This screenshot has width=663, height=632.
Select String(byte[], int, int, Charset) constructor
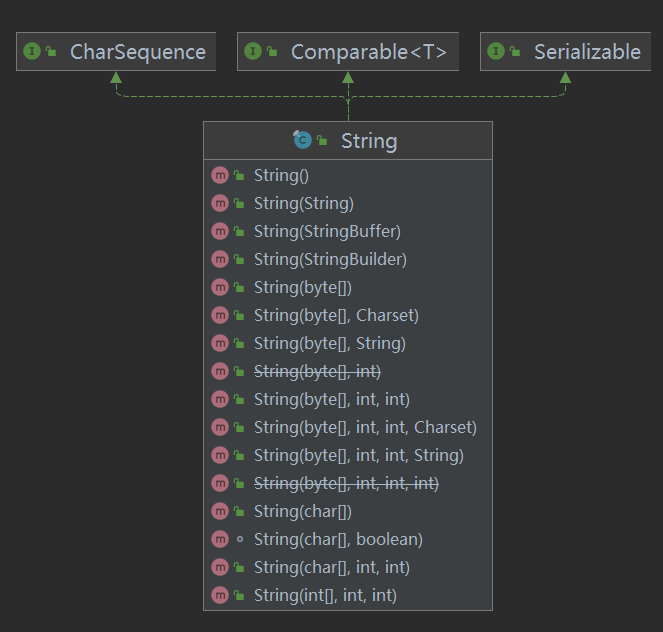[365, 427]
